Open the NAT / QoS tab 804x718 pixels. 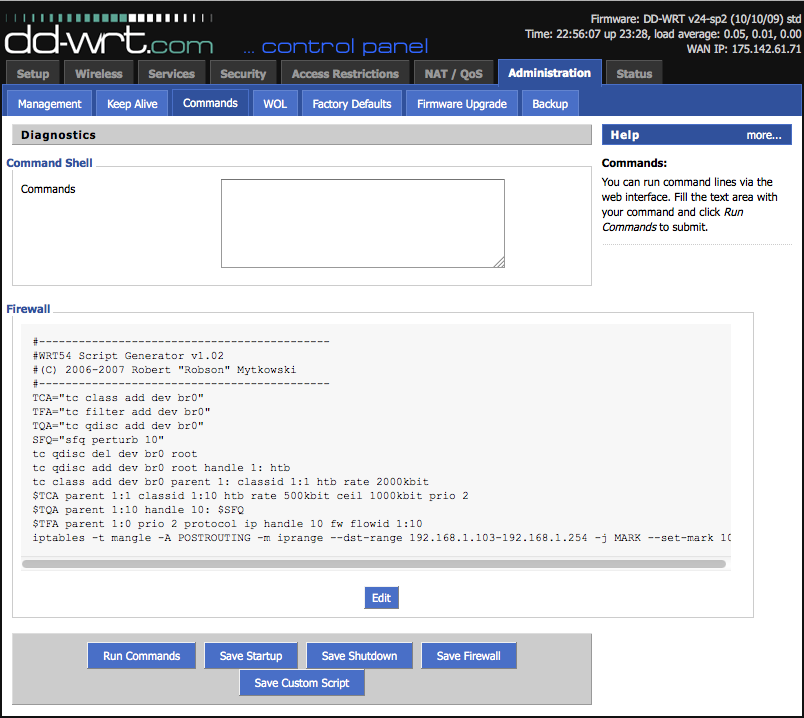(456, 72)
